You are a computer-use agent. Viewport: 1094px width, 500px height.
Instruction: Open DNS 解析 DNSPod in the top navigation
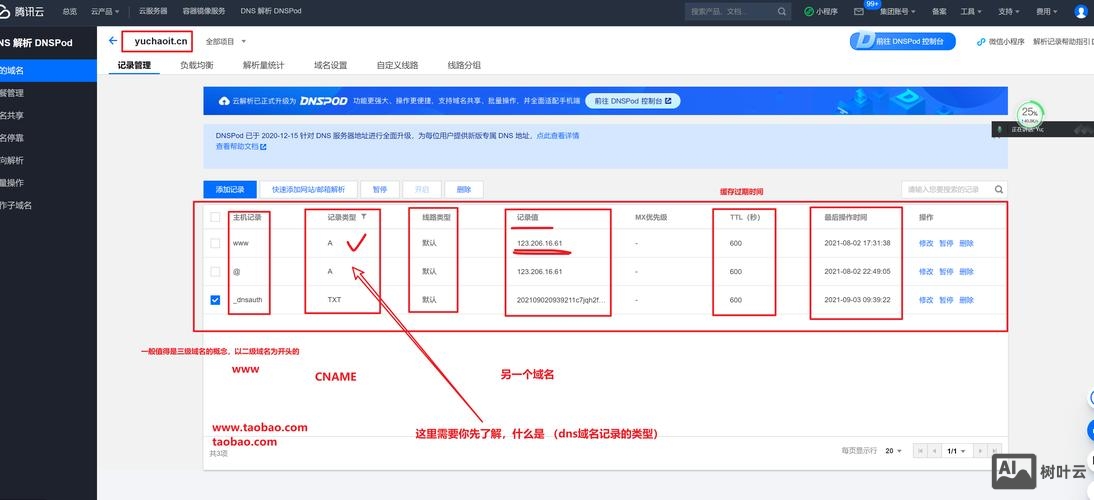[271, 11]
